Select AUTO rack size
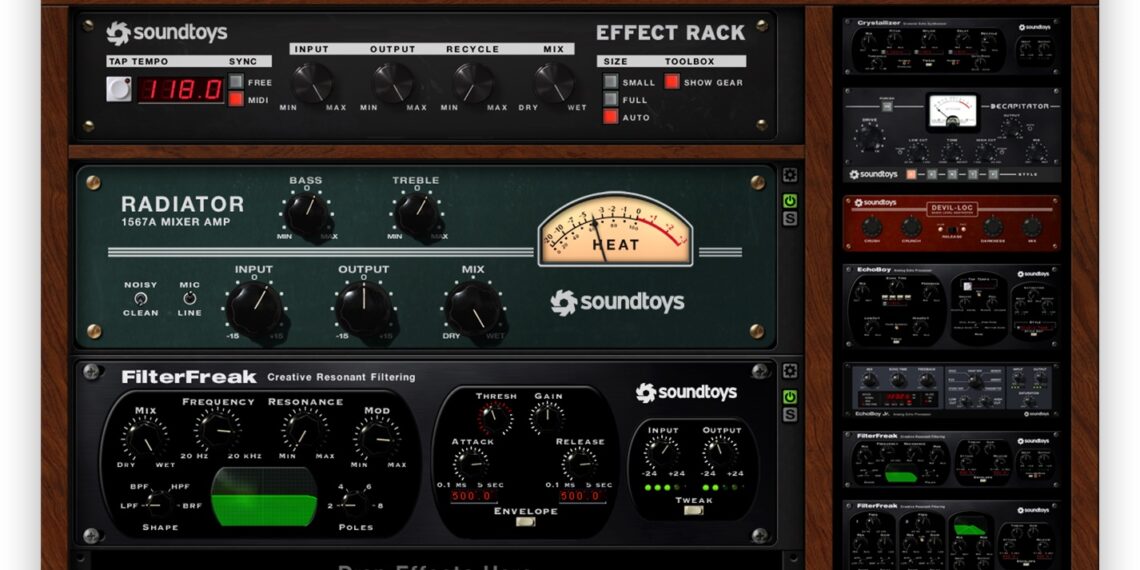Screen dimensions: 1140x570 coord(611,116)
